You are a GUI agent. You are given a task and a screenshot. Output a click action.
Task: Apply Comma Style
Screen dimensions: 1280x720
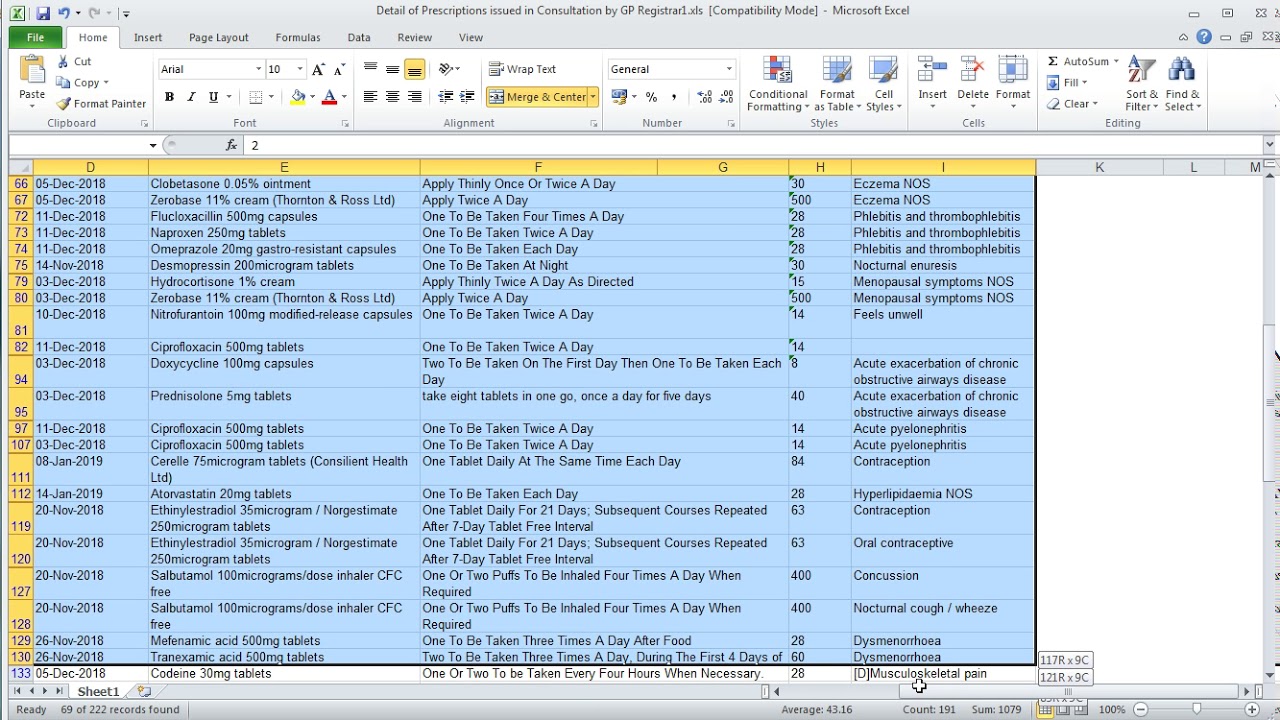(x=674, y=97)
